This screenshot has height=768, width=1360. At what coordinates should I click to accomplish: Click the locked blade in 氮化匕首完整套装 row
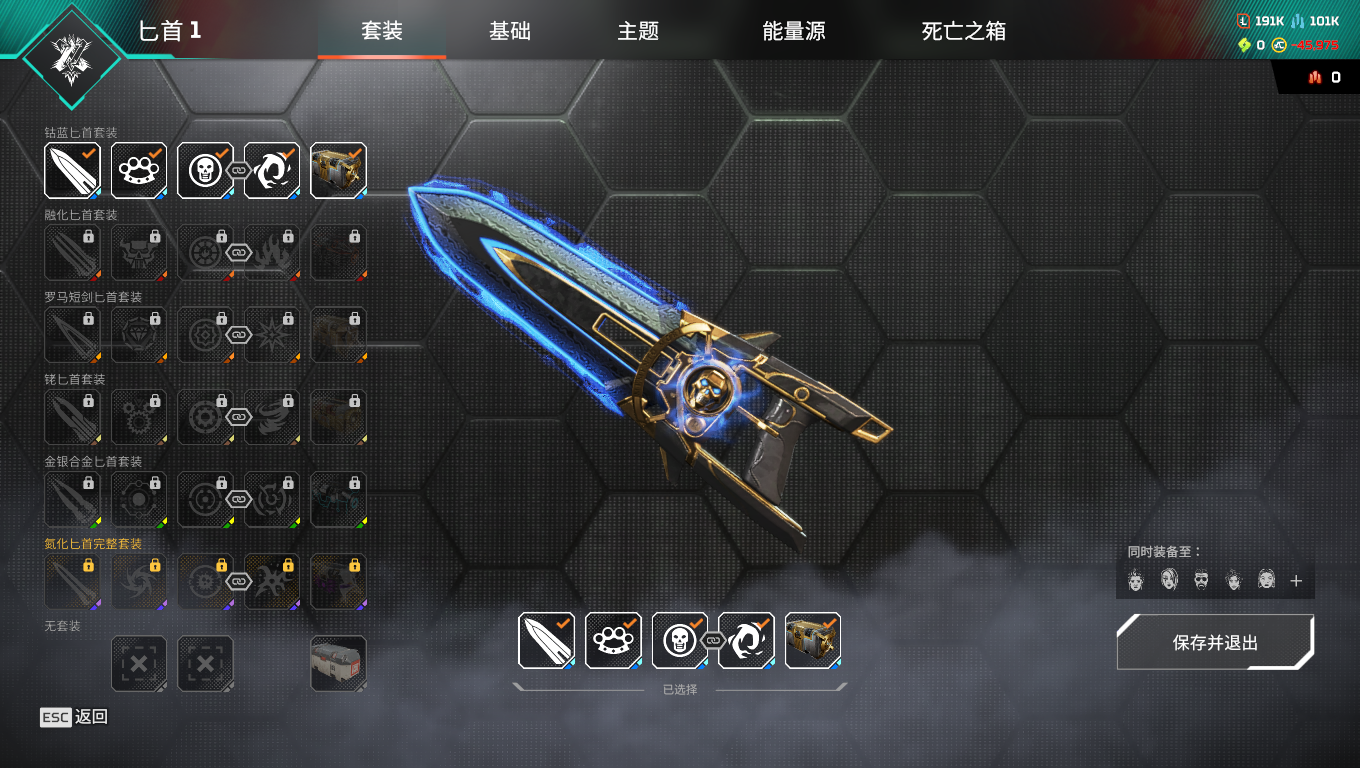click(73, 582)
